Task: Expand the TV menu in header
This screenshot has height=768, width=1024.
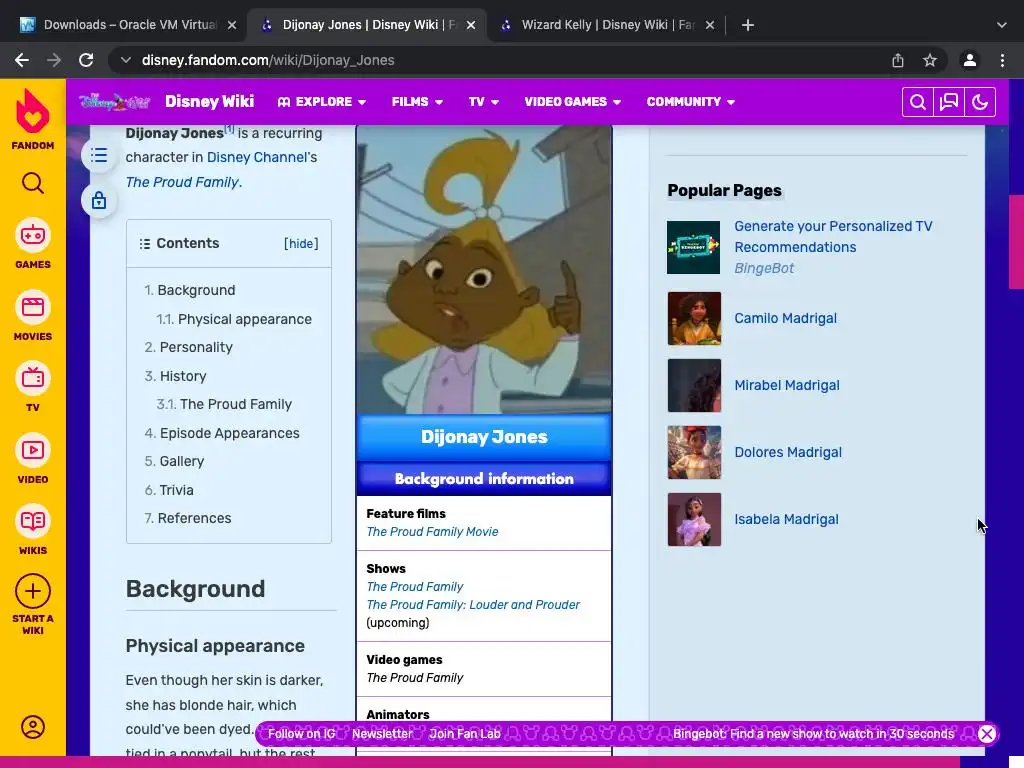Action: [x=484, y=102]
